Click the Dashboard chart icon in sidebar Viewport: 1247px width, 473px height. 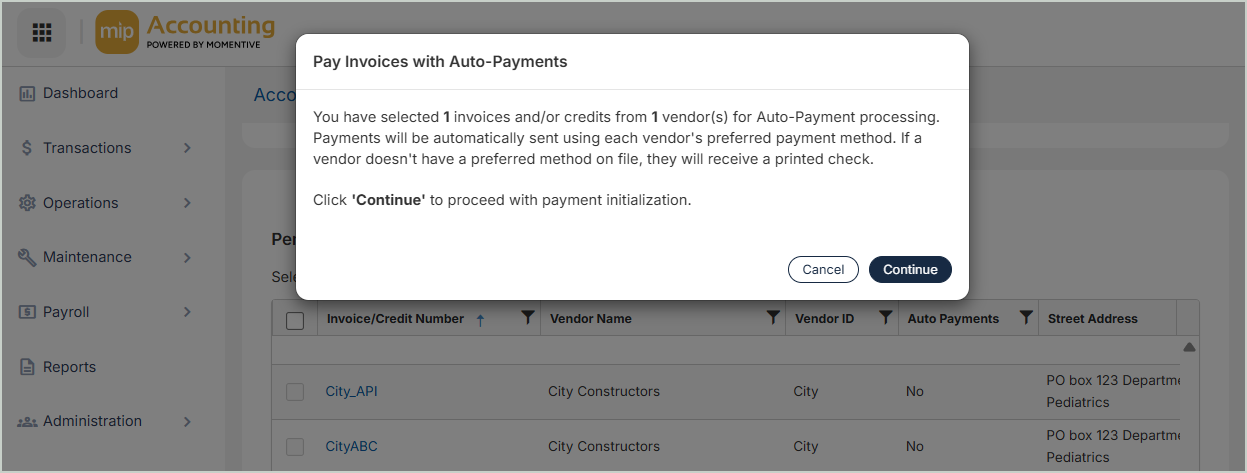(27, 94)
